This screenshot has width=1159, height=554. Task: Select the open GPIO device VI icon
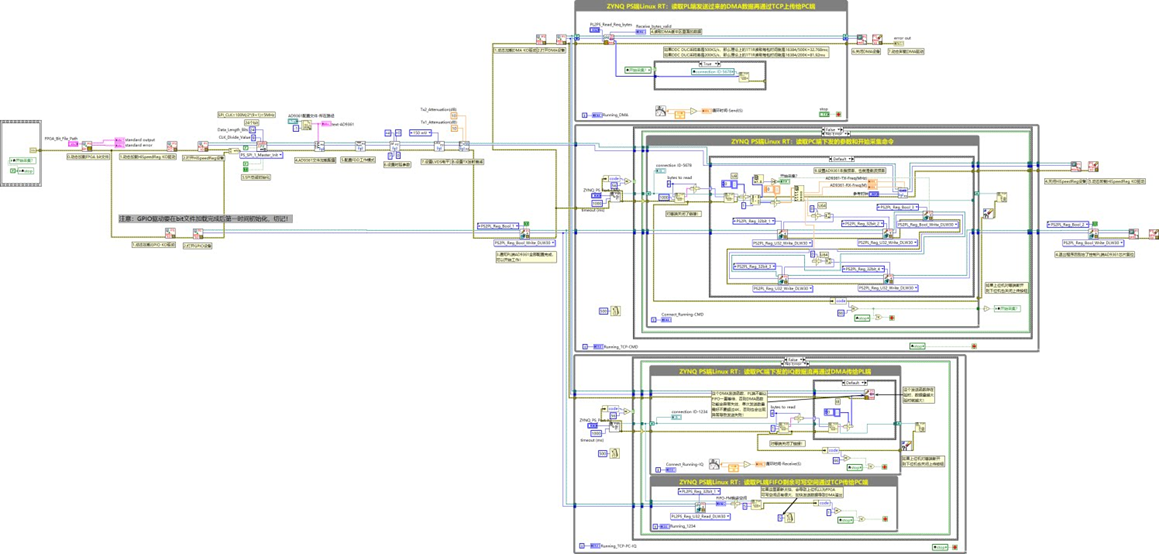tap(198, 233)
